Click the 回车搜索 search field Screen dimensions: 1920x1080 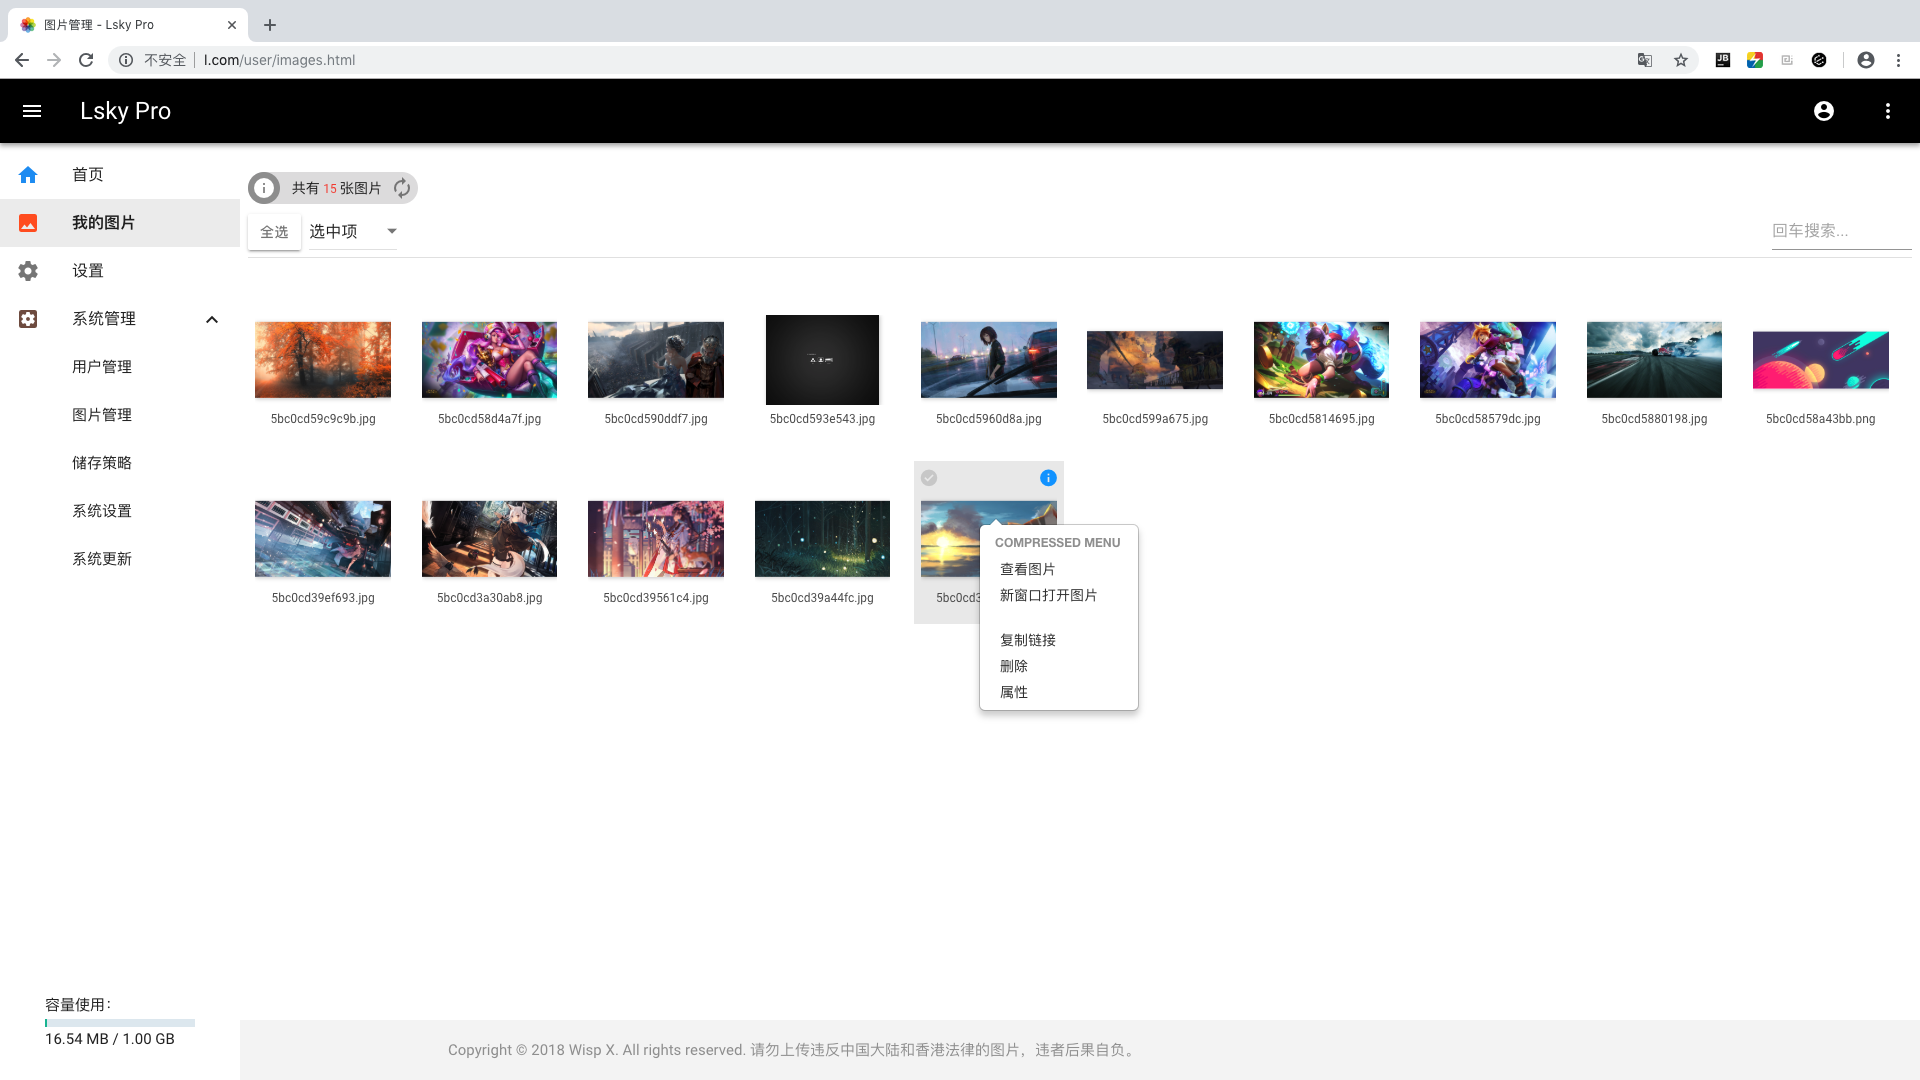(x=1840, y=231)
